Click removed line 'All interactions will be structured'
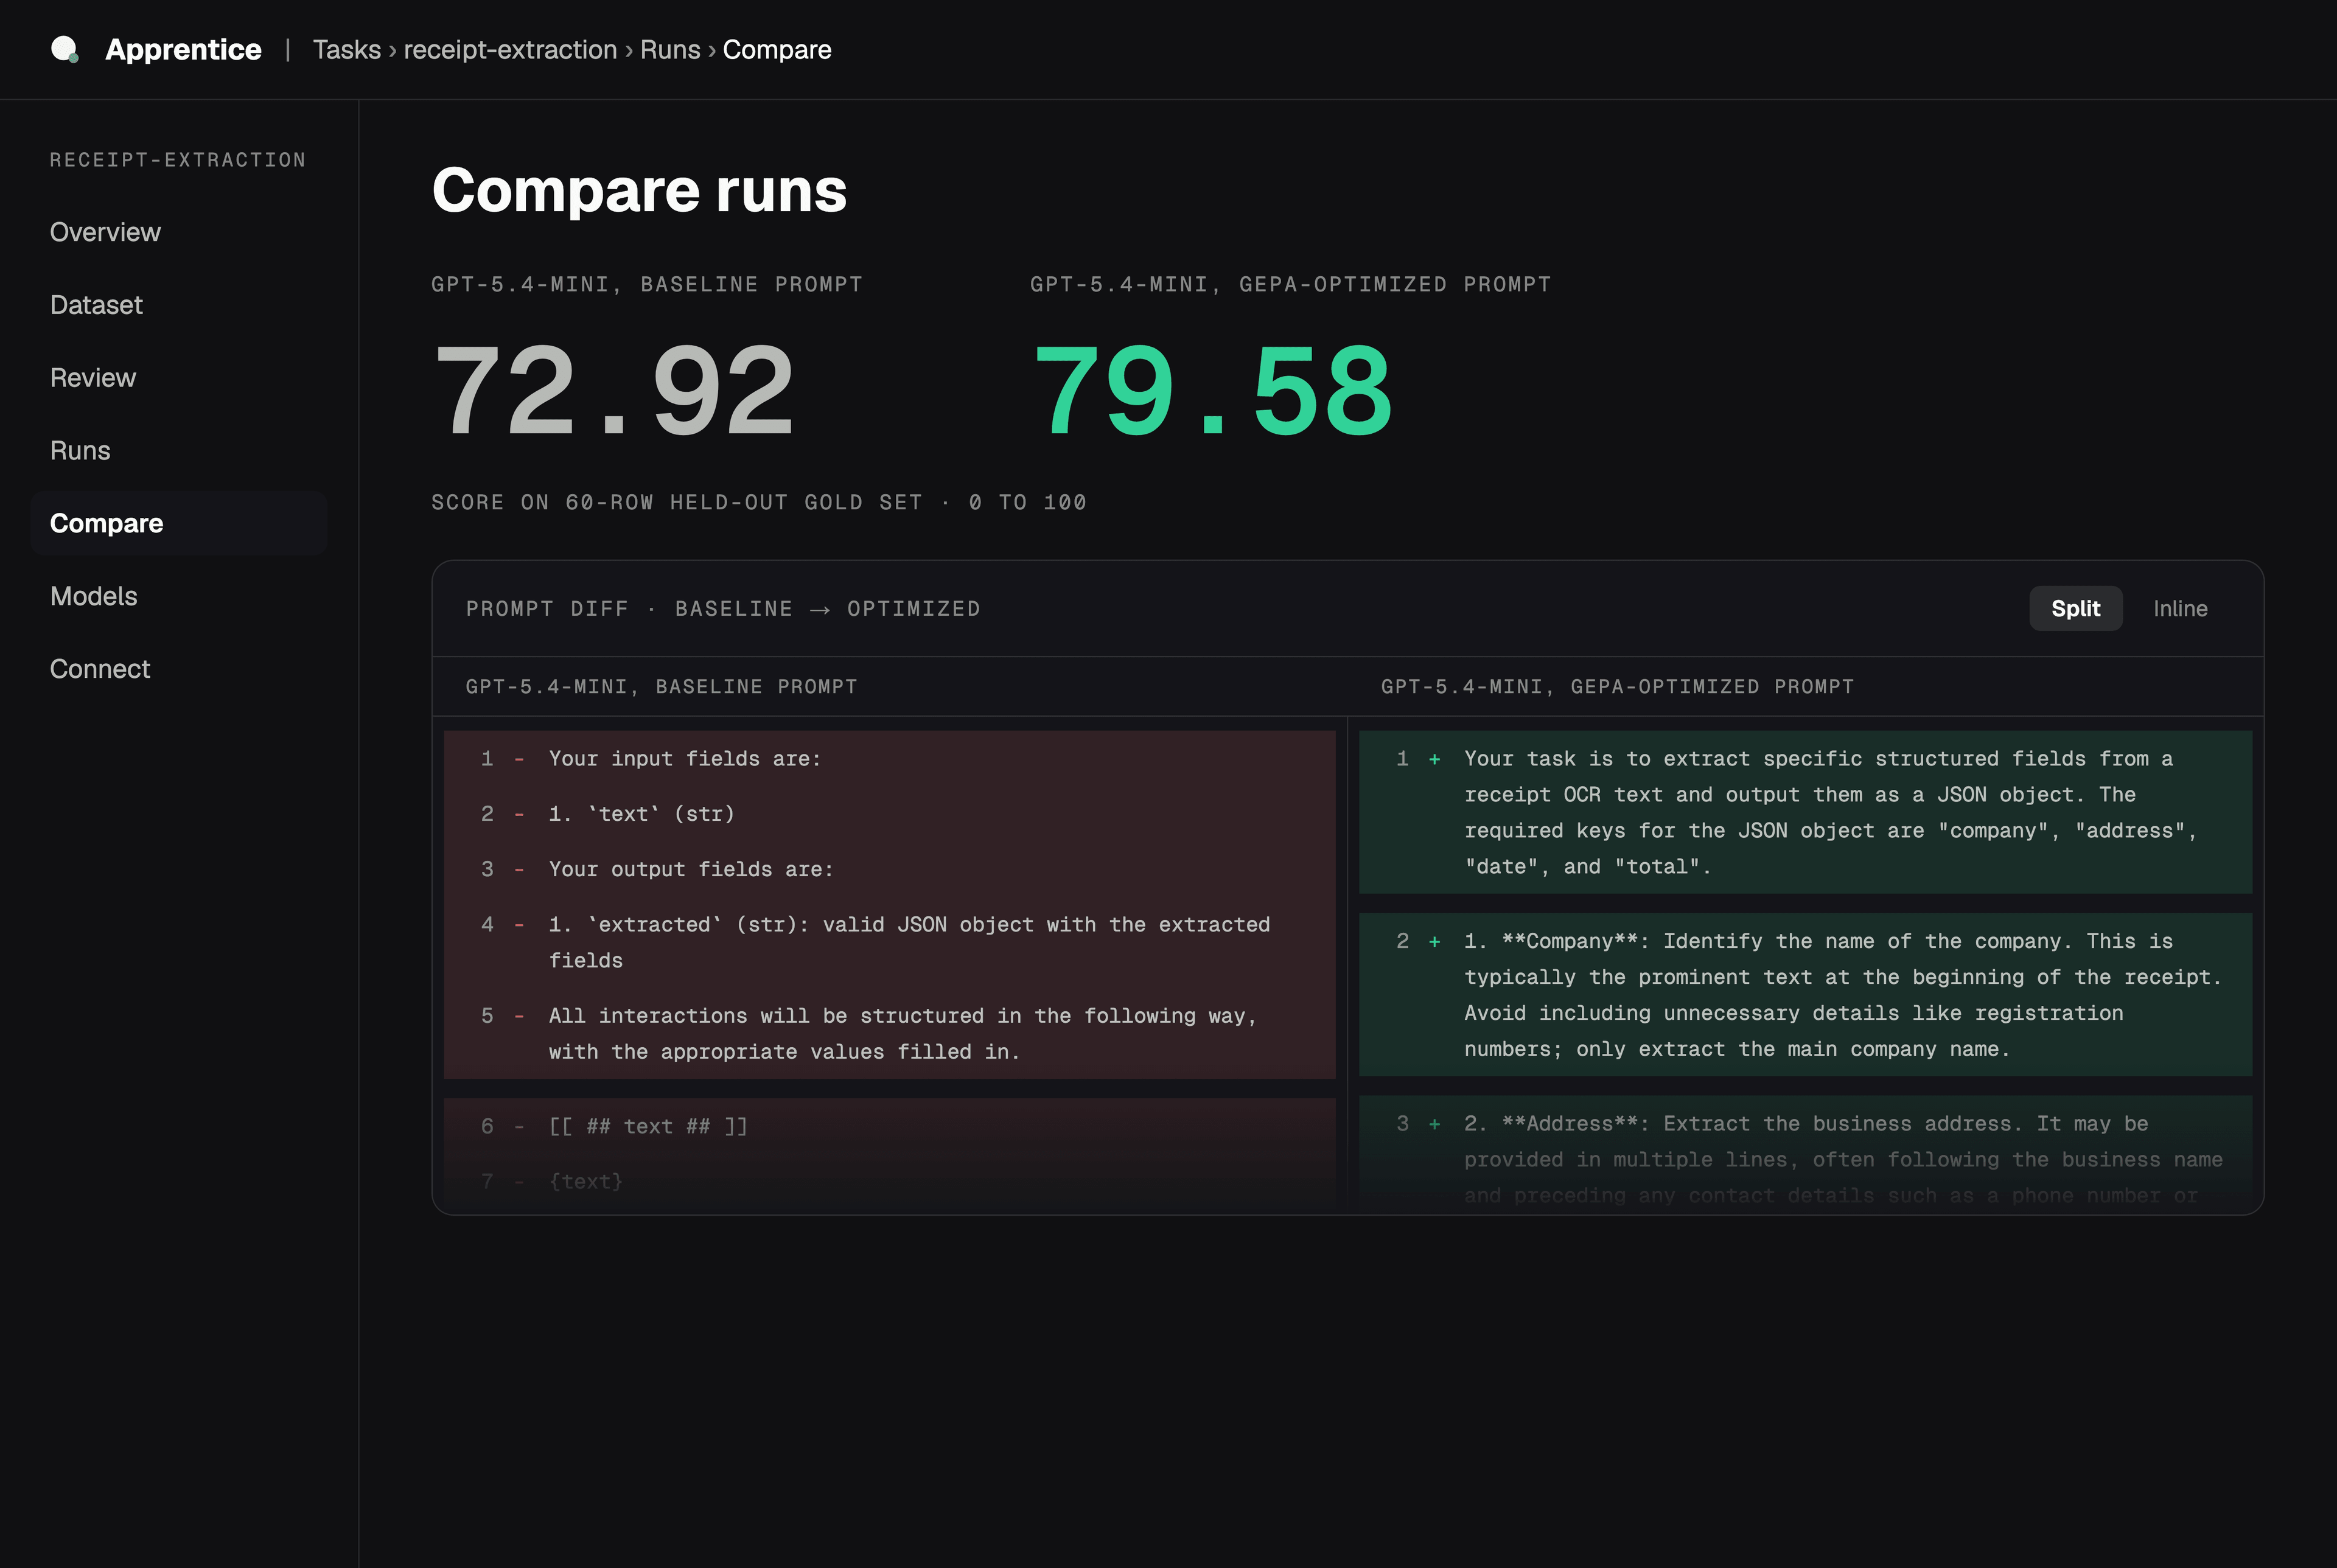Image resolution: width=2337 pixels, height=1568 pixels. [889, 1034]
